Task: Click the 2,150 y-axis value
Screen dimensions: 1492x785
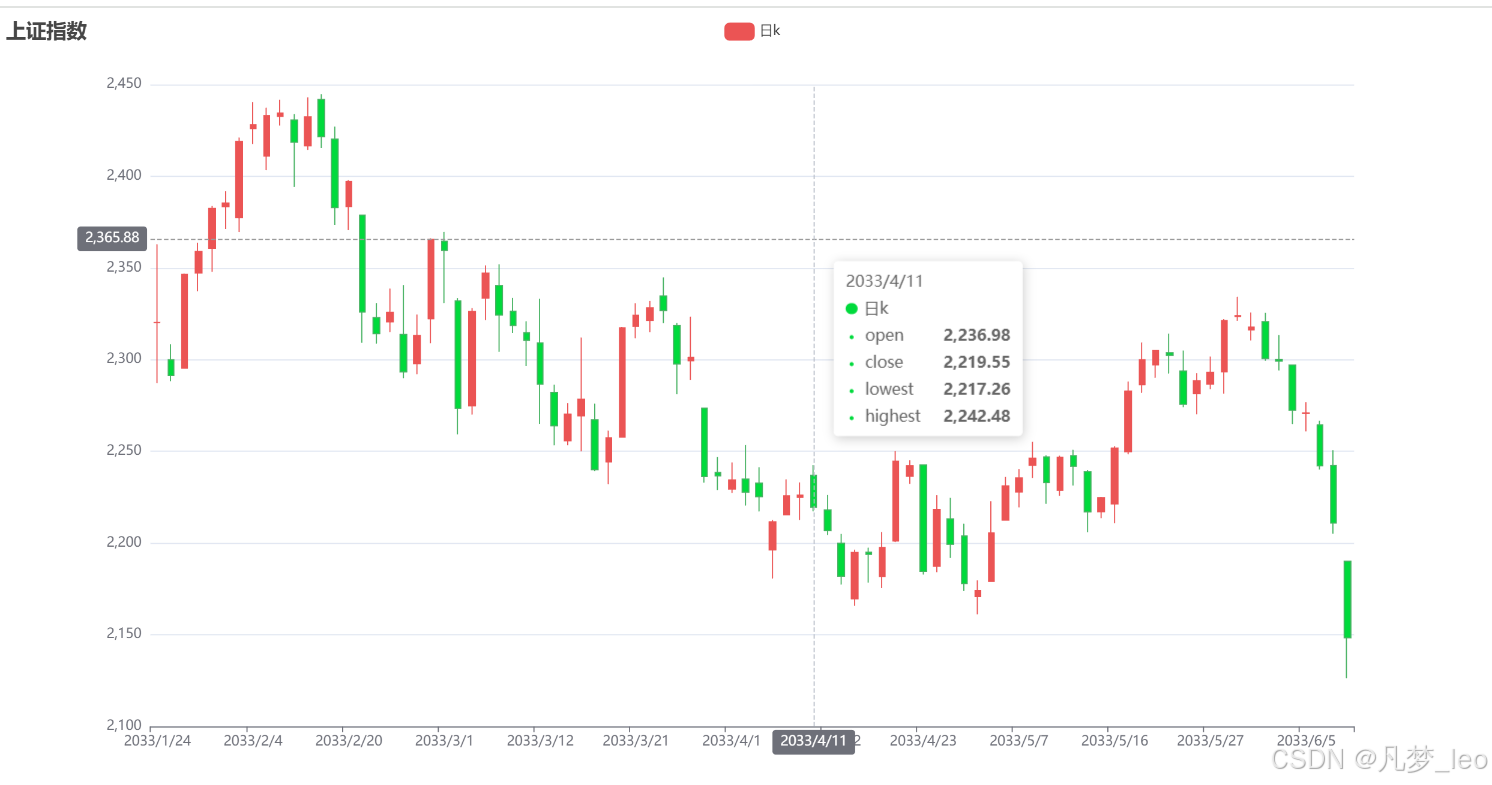Action: pyautogui.click(x=123, y=634)
